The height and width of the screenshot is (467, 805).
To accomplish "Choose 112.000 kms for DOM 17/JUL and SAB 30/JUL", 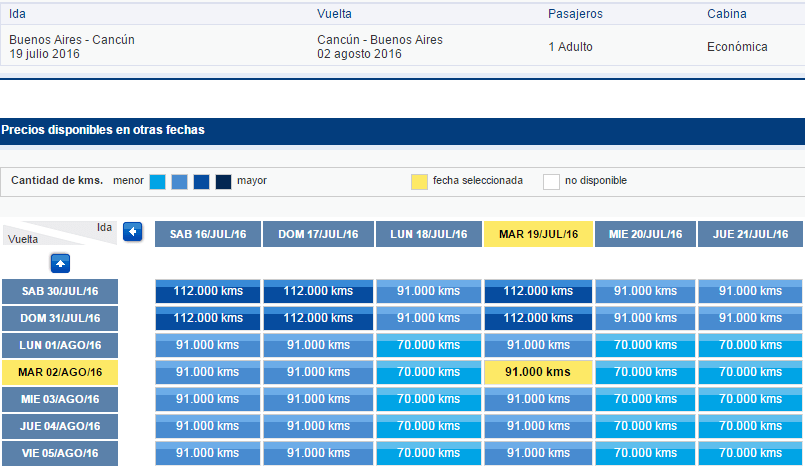I will 318,291.
